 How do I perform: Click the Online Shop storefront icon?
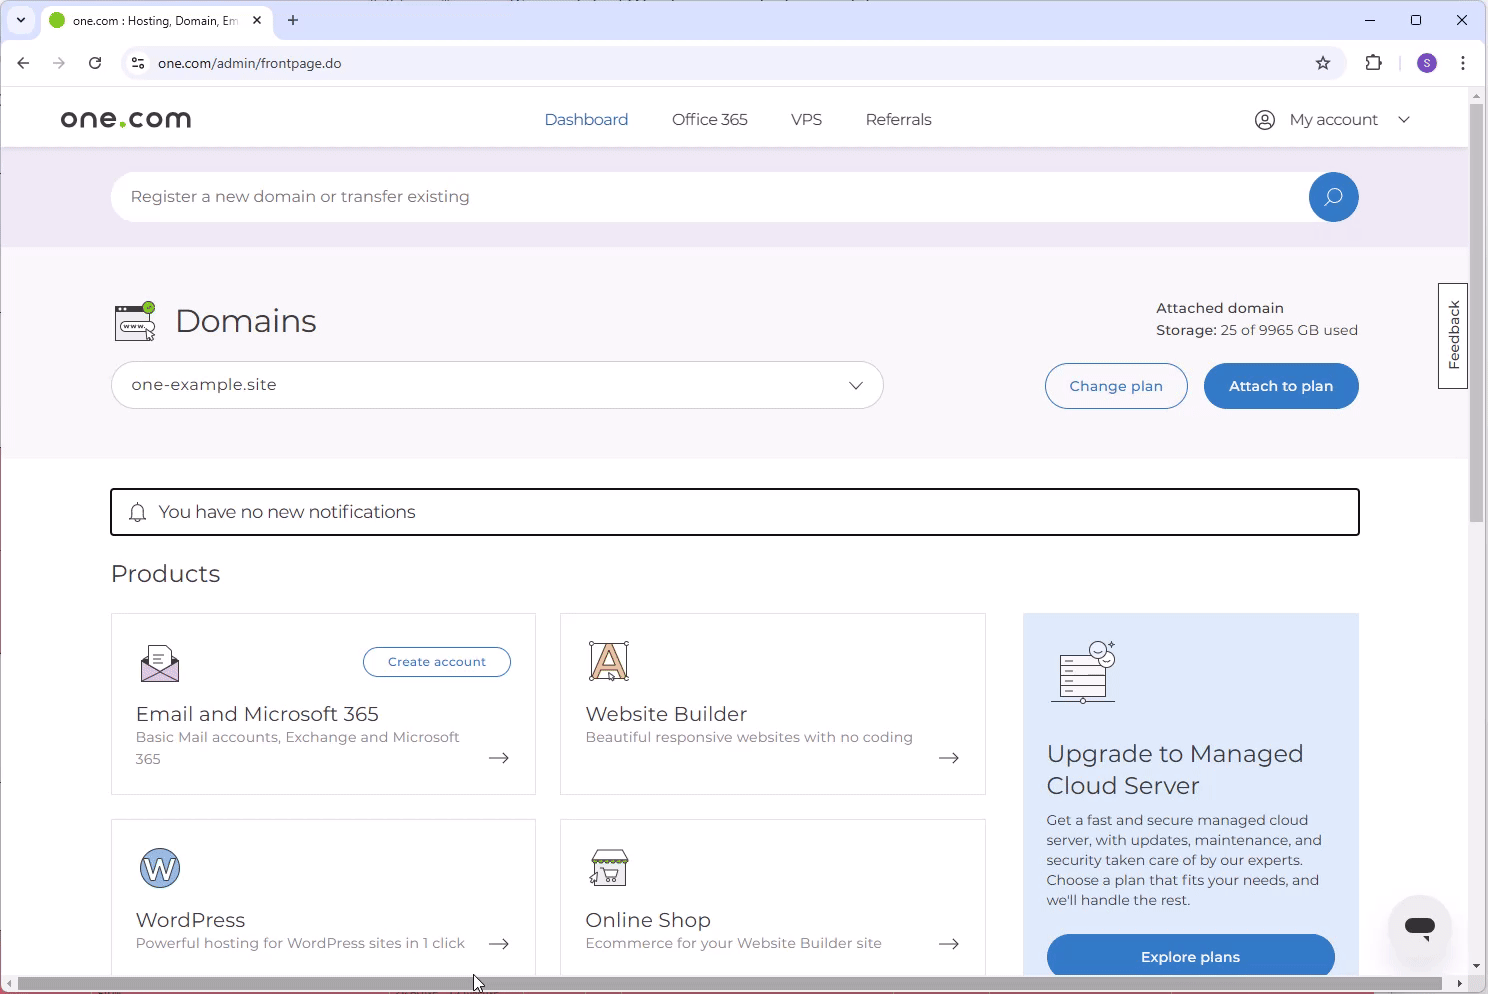(609, 866)
